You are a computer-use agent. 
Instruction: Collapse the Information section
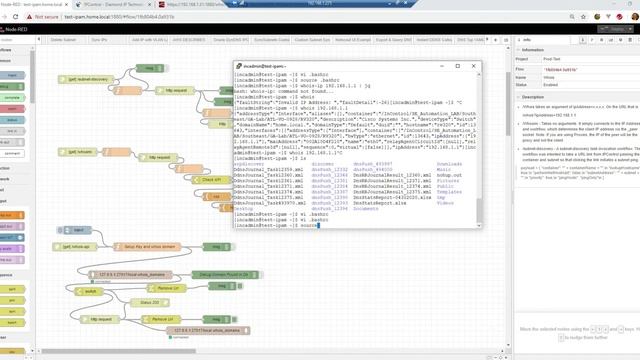point(533,50)
